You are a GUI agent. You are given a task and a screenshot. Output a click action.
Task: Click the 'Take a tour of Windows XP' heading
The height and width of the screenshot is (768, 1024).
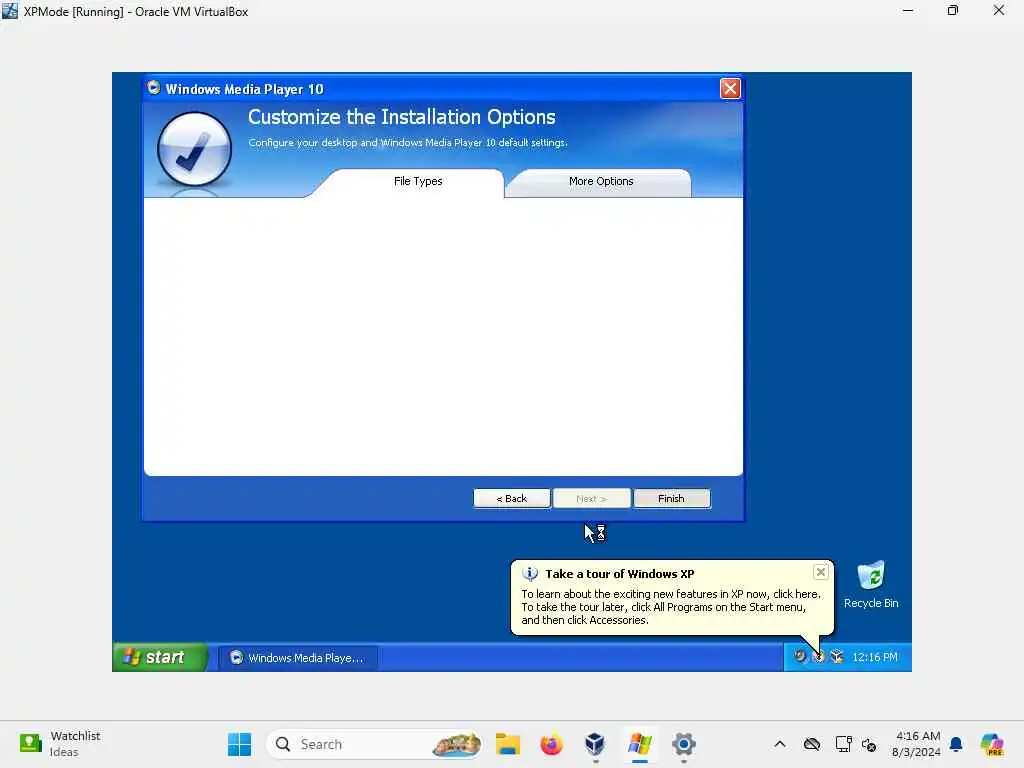620,574
